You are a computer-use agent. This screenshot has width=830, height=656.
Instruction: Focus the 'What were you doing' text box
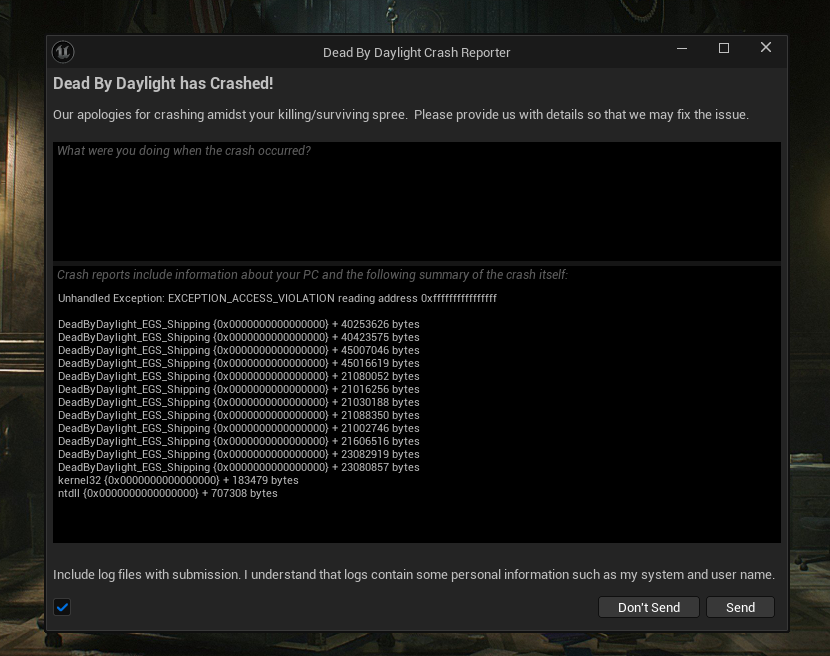pos(417,201)
